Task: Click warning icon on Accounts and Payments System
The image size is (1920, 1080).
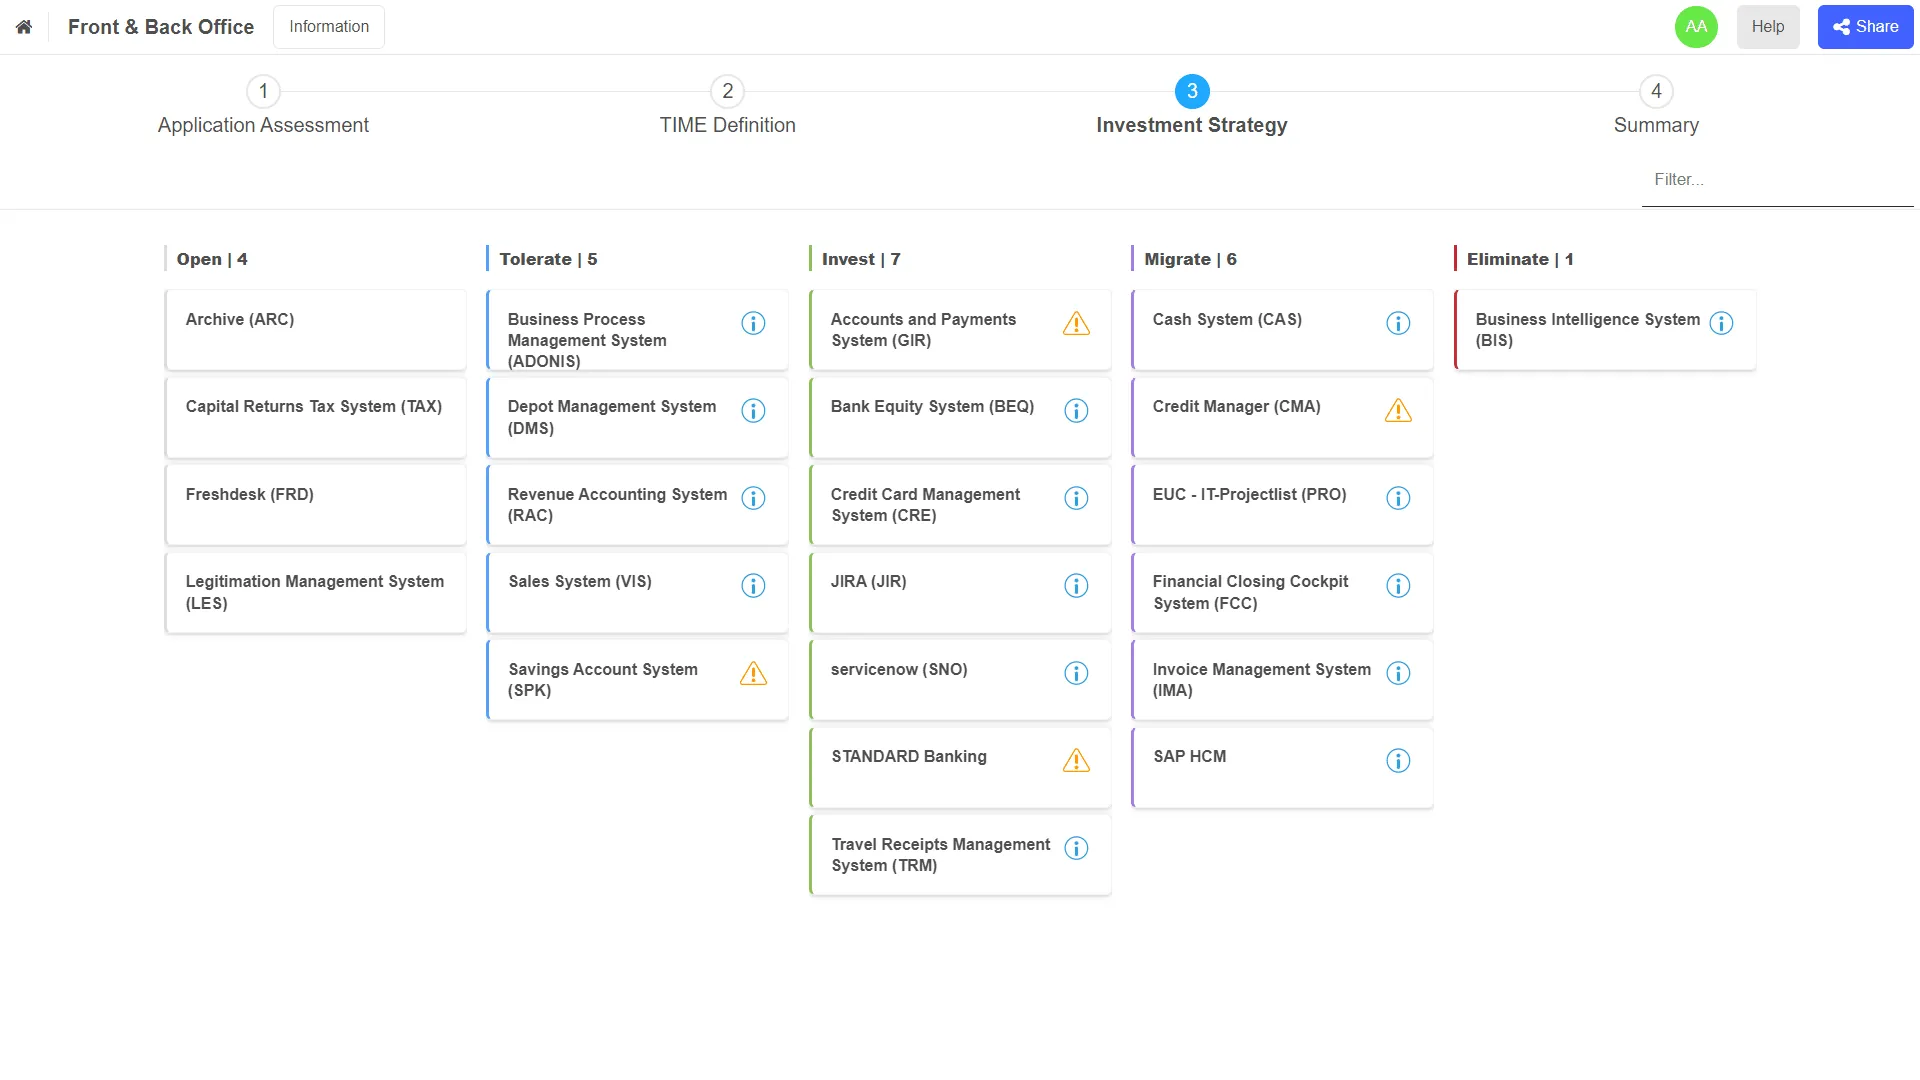Action: click(x=1076, y=324)
